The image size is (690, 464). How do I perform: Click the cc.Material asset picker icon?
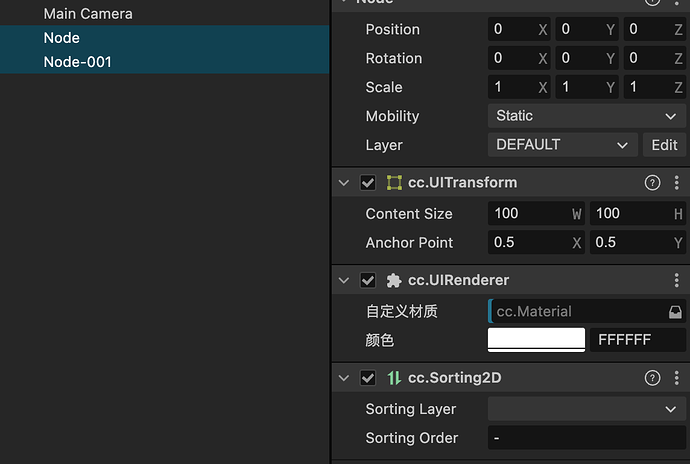[676, 311]
